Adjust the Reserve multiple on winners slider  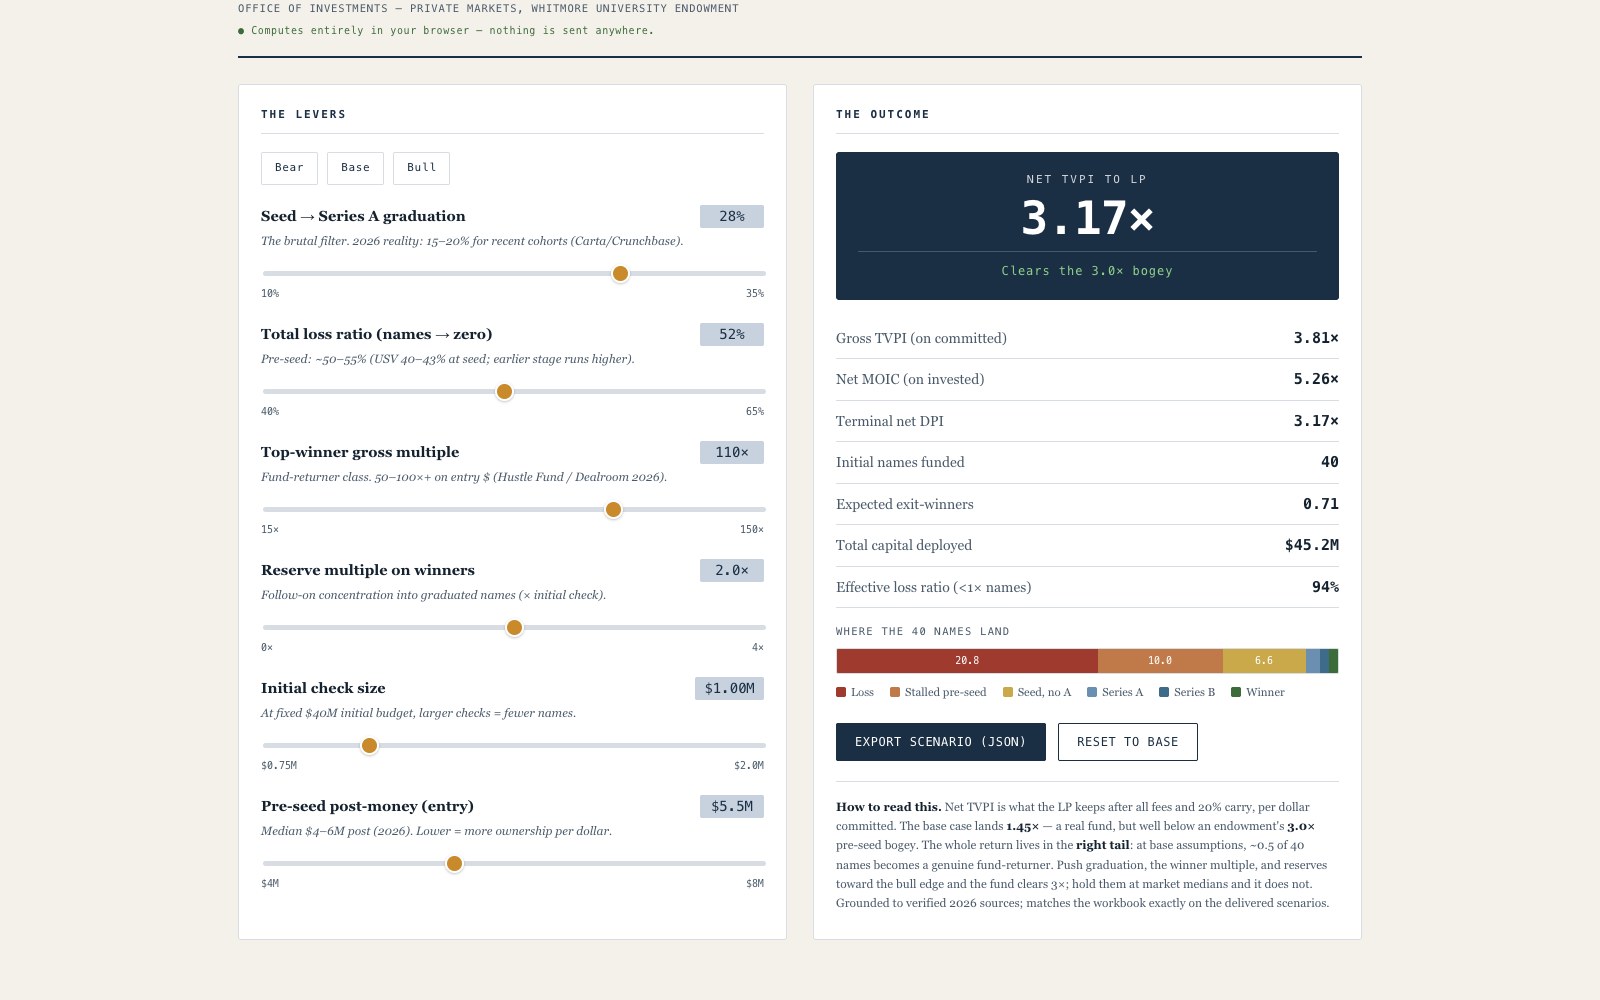coord(514,628)
